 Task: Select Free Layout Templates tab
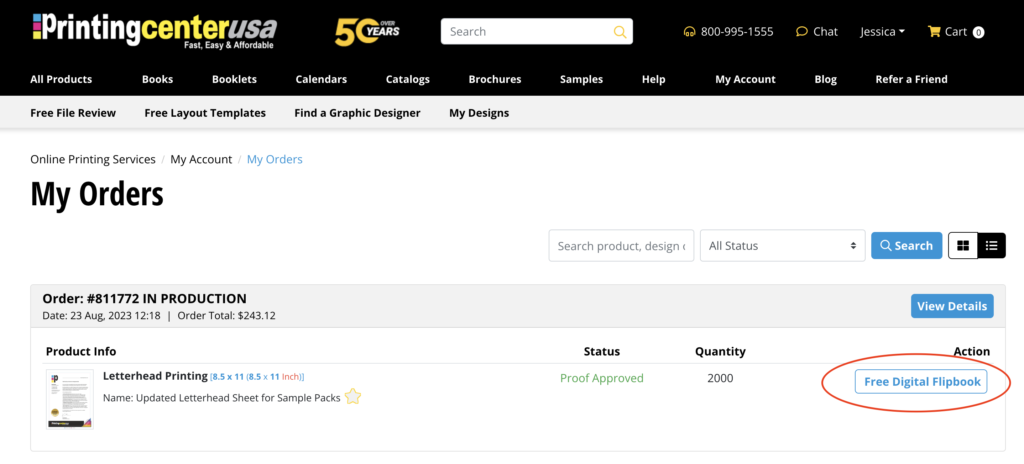(205, 113)
